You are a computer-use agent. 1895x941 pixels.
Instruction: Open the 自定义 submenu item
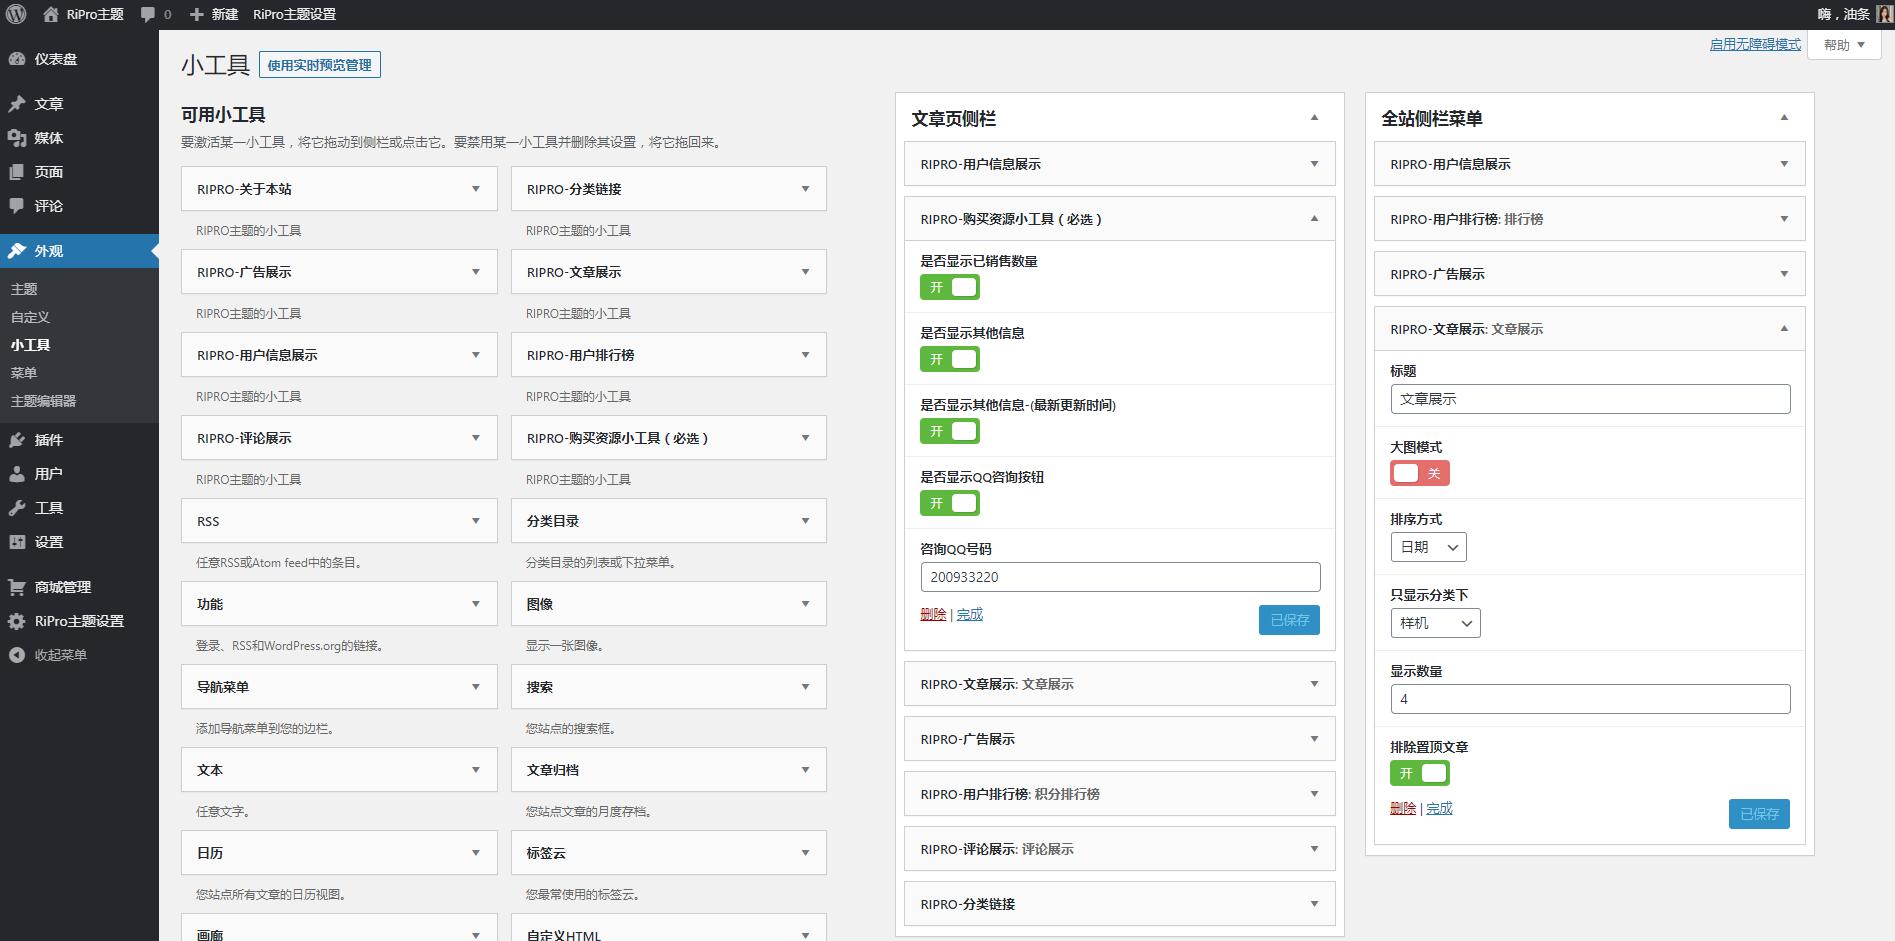tap(30, 317)
